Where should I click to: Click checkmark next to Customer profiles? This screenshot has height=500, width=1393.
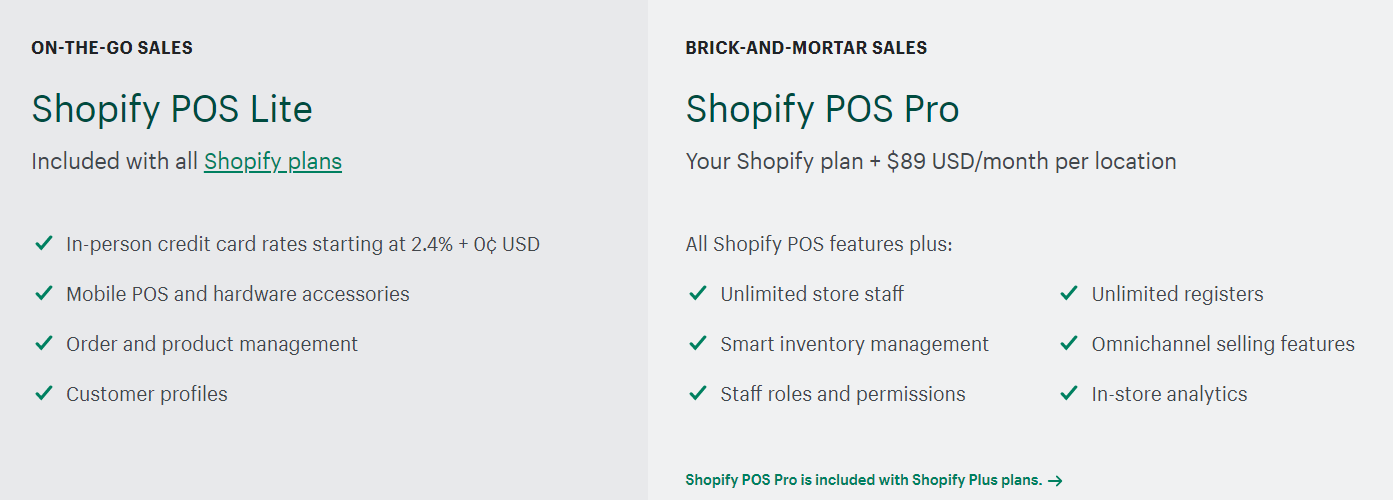(43, 393)
